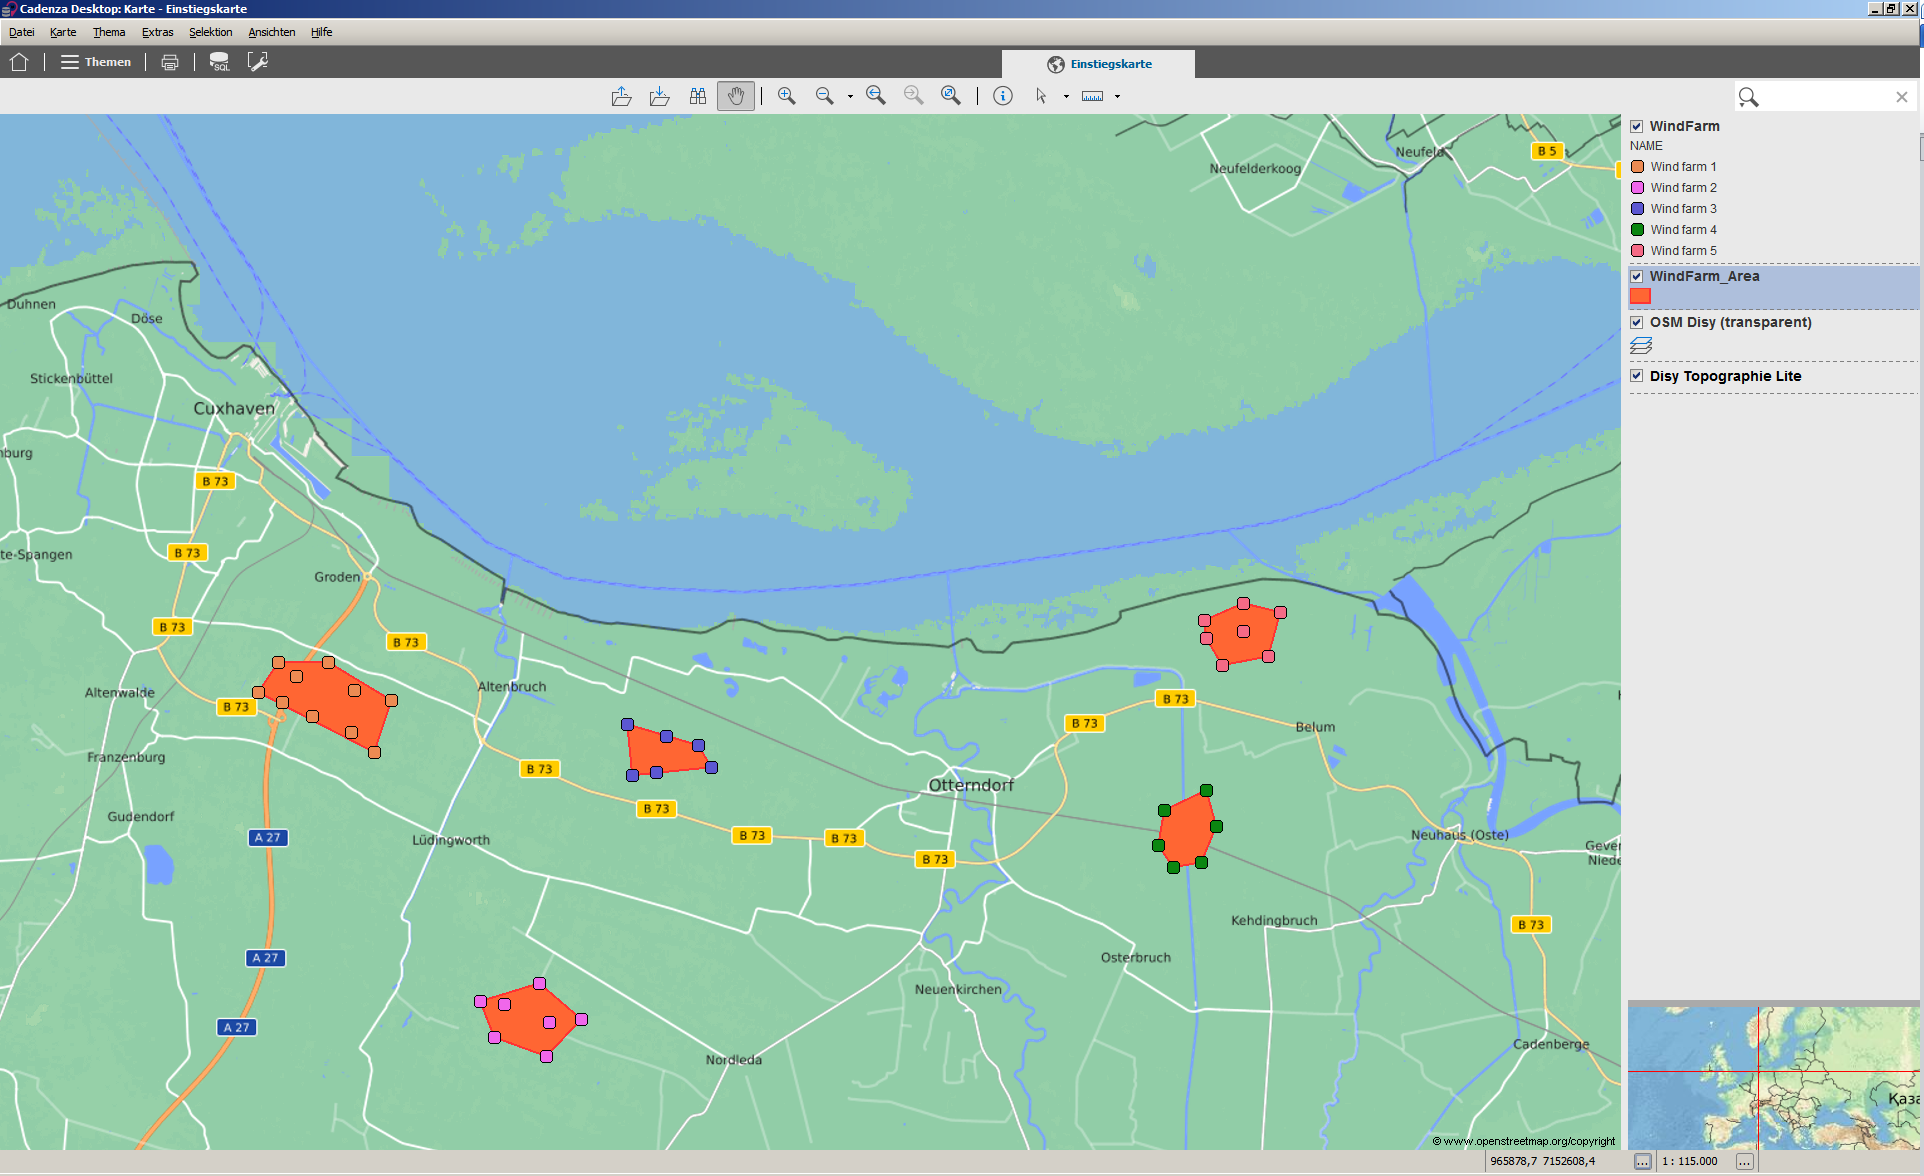
Task: Click the blue Wind farm 3 legend swatch
Action: [x=1638, y=209]
